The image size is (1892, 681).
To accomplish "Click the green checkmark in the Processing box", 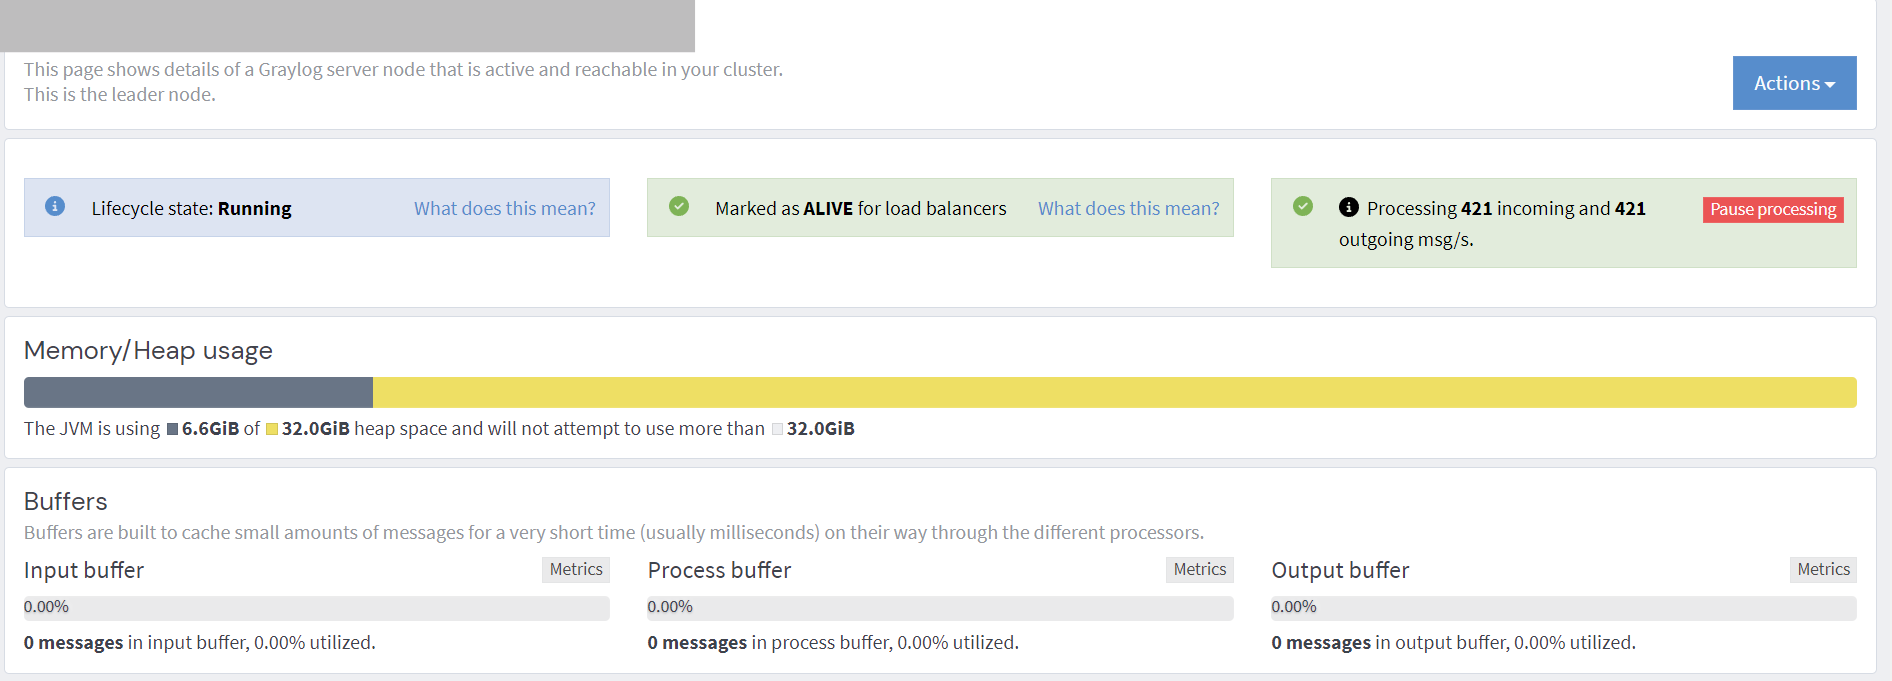I will click(1303, 206).
